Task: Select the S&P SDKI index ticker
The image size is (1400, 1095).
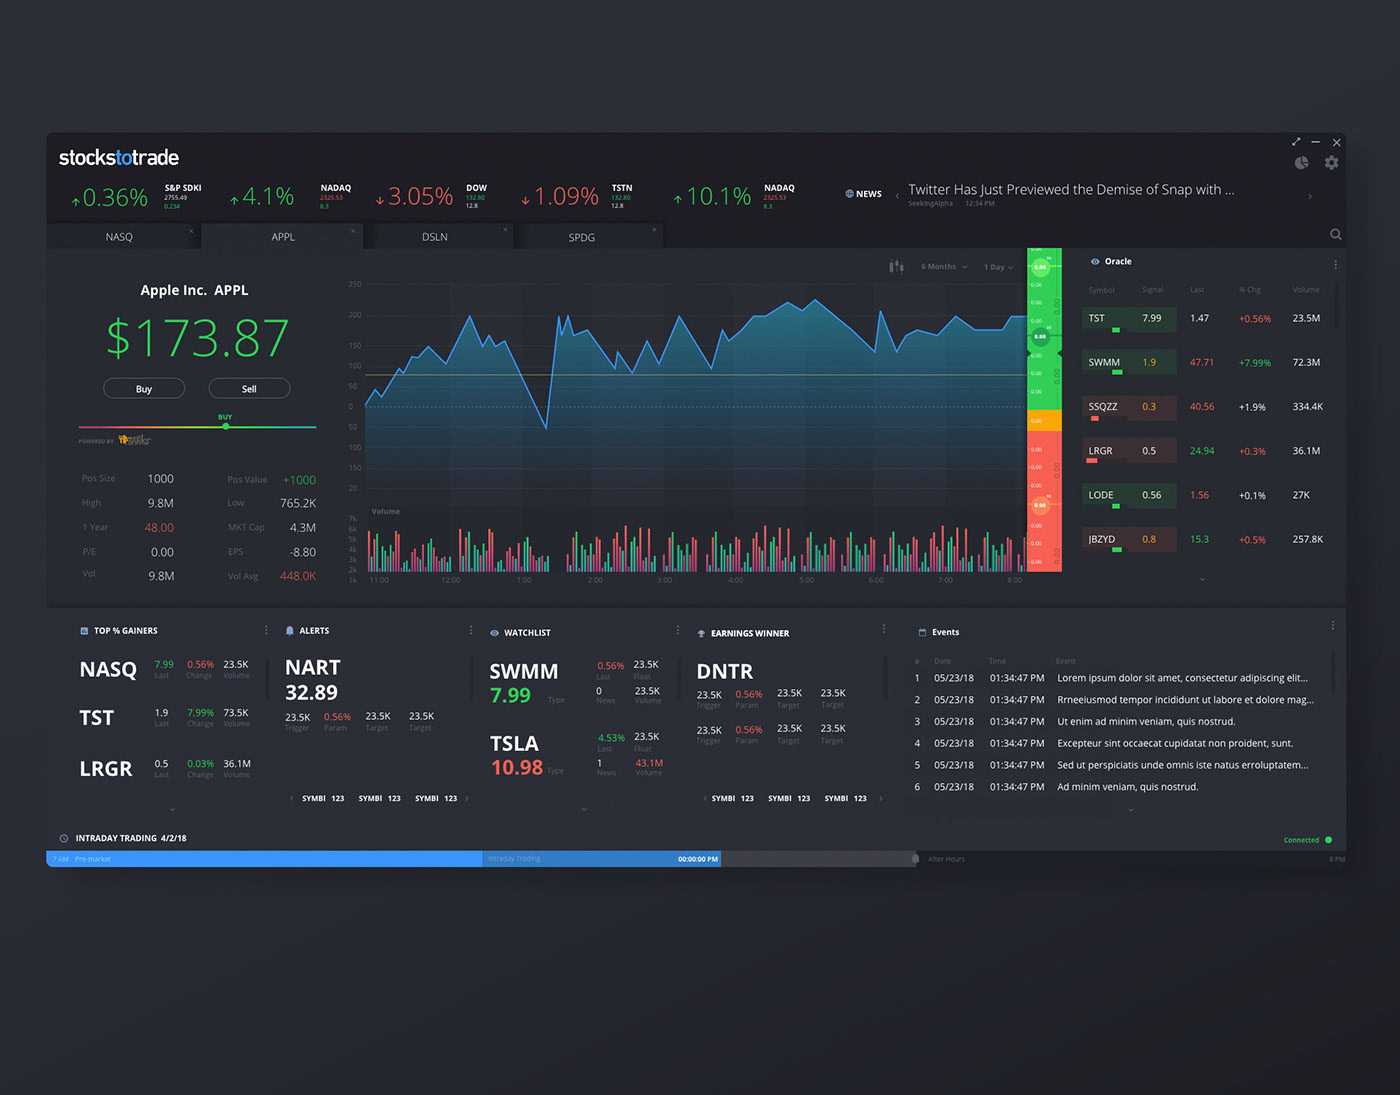Action: (136, 196)
